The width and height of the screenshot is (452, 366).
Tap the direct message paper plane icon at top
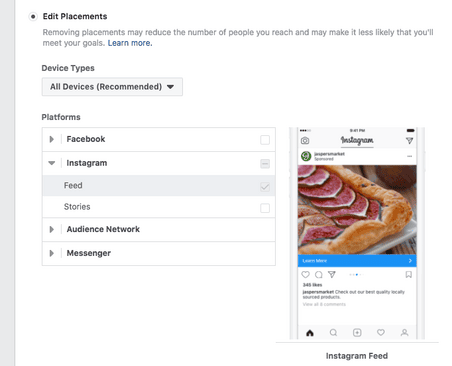click(x=409, y=141)
